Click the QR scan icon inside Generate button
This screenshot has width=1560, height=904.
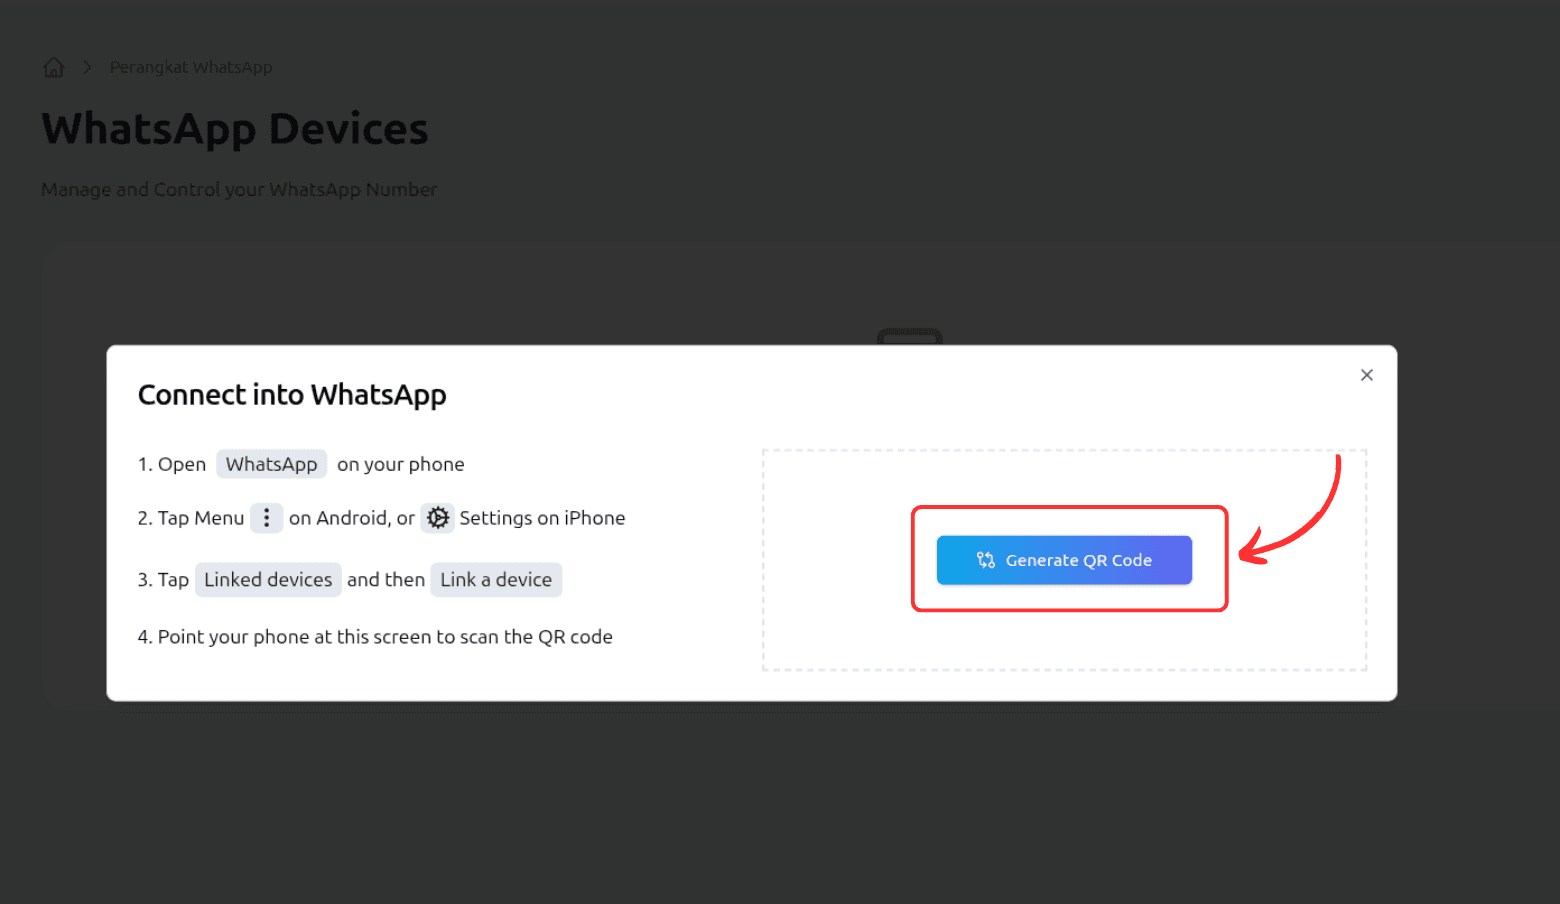985,560
